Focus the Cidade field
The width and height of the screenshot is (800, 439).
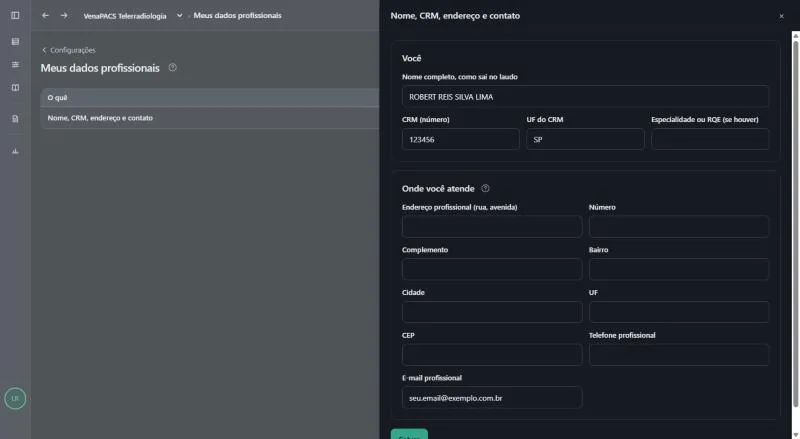(492, 312)
